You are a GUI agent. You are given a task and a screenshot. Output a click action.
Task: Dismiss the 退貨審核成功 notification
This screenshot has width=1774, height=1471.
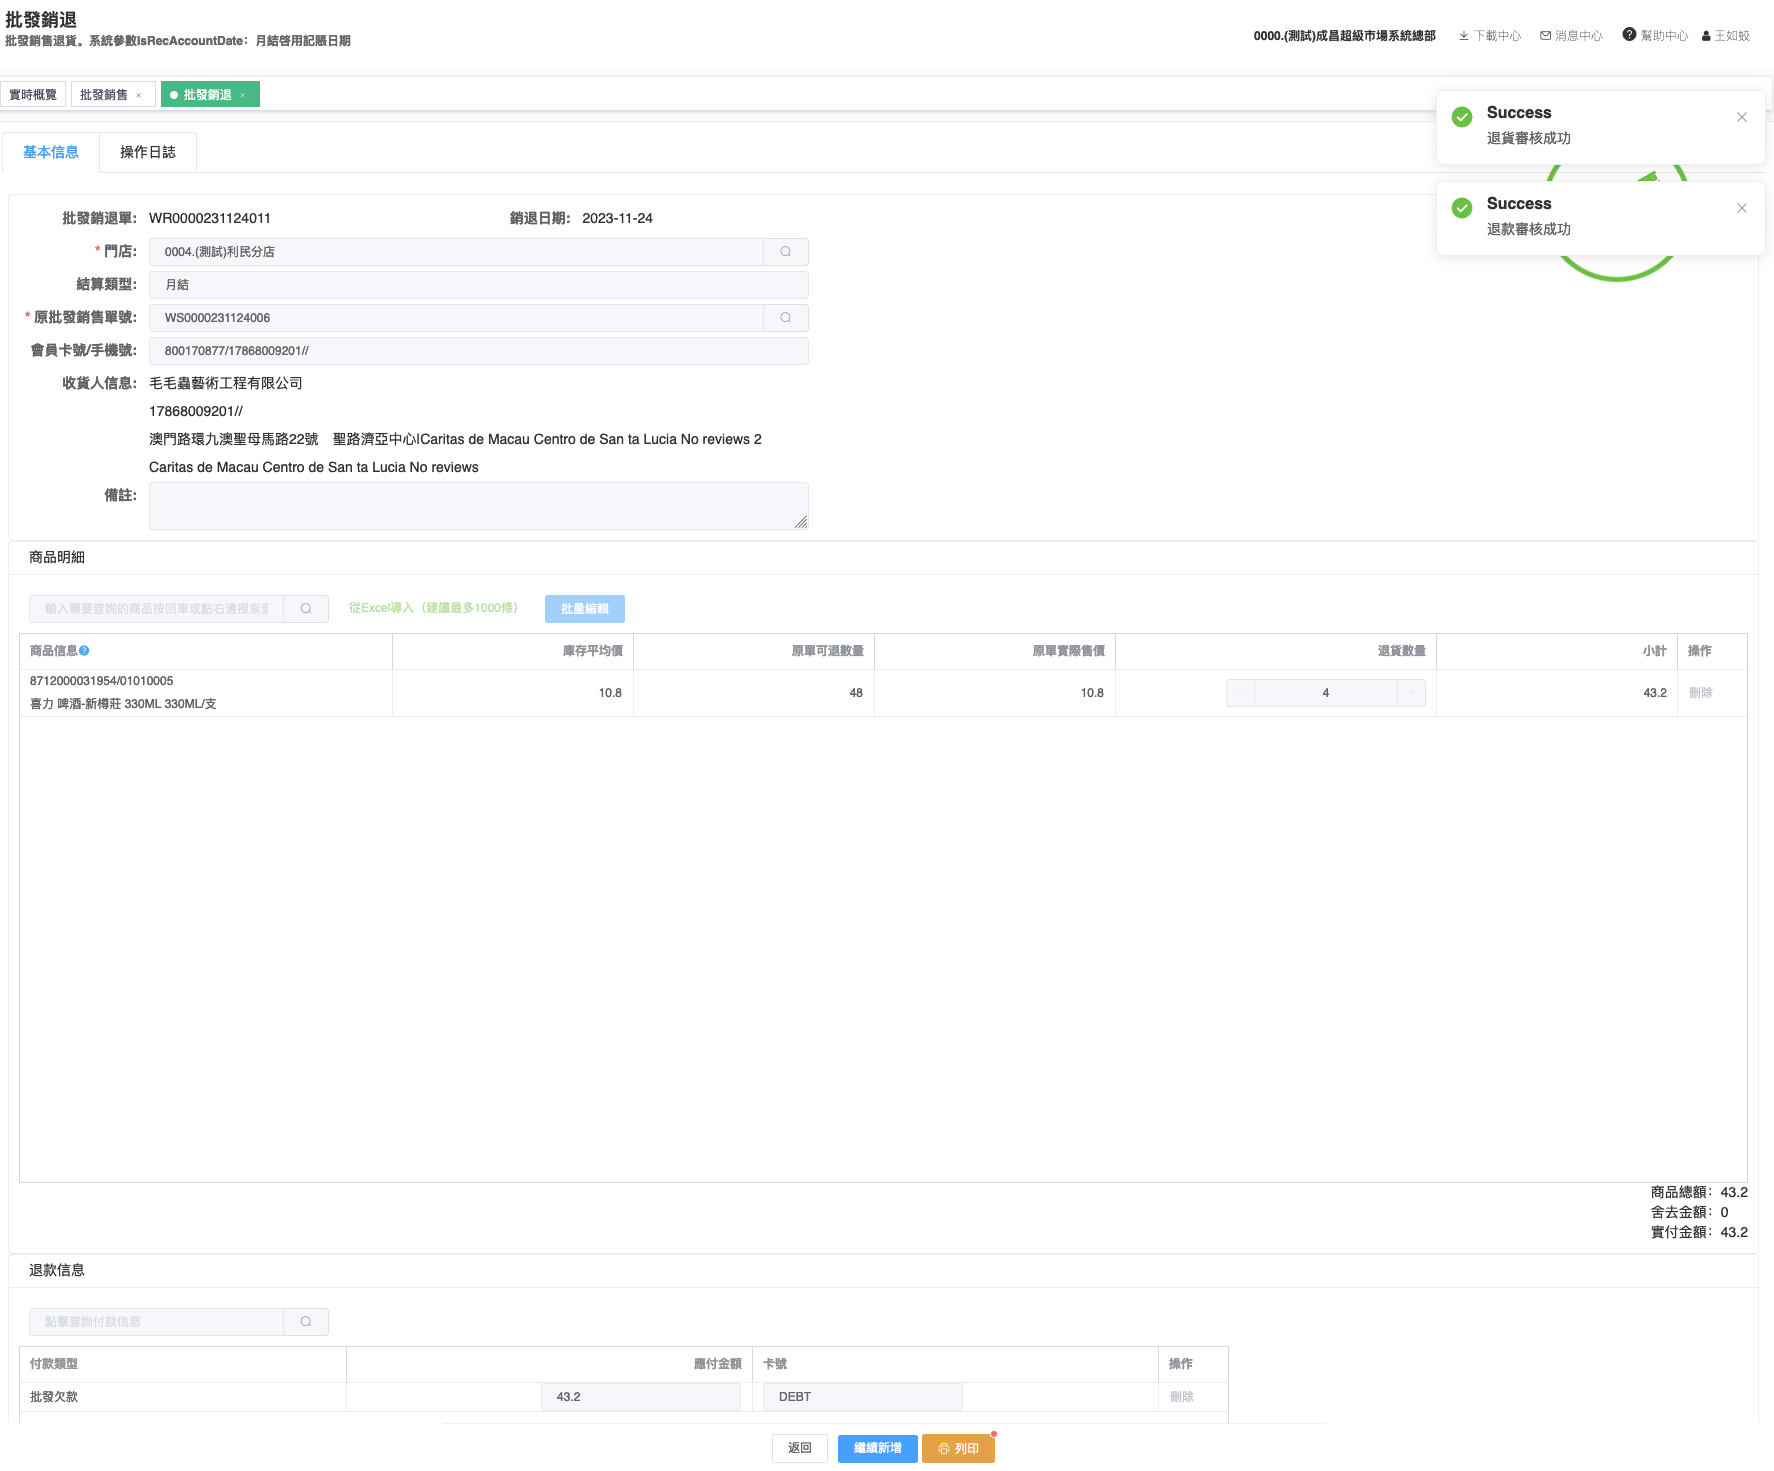tap(1742, 117)
